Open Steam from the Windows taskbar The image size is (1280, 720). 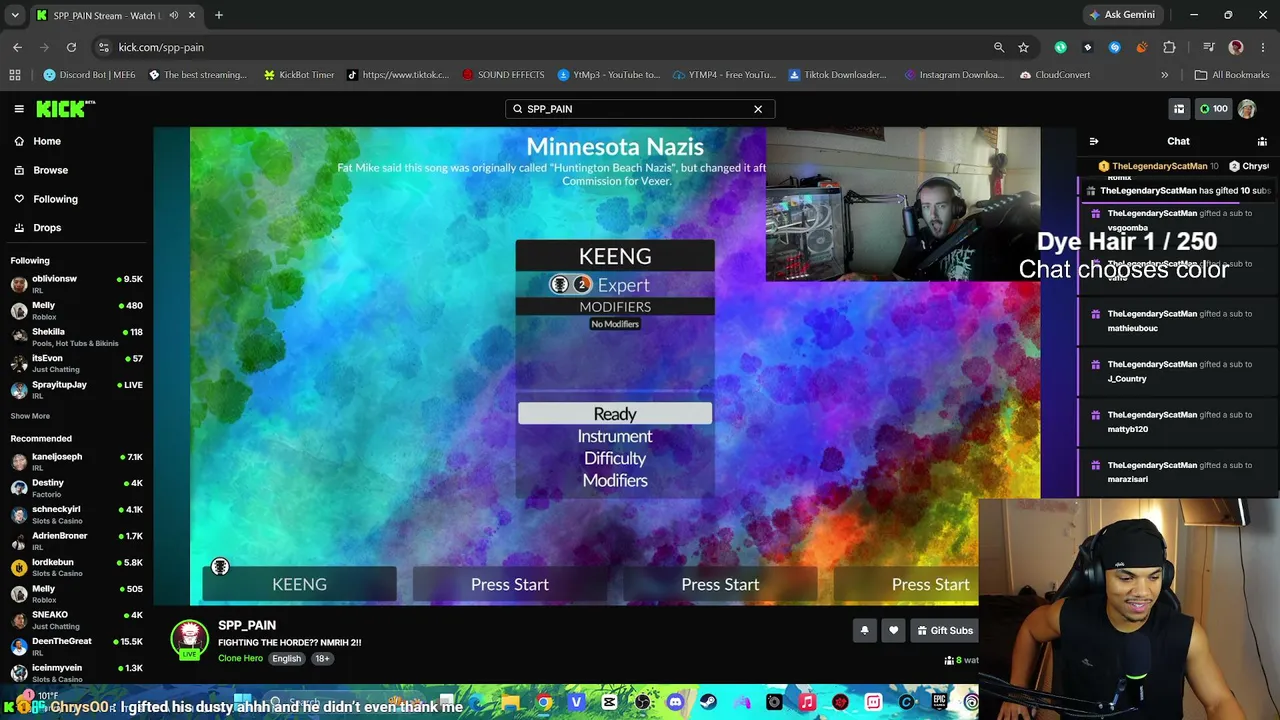pos(709,702)
